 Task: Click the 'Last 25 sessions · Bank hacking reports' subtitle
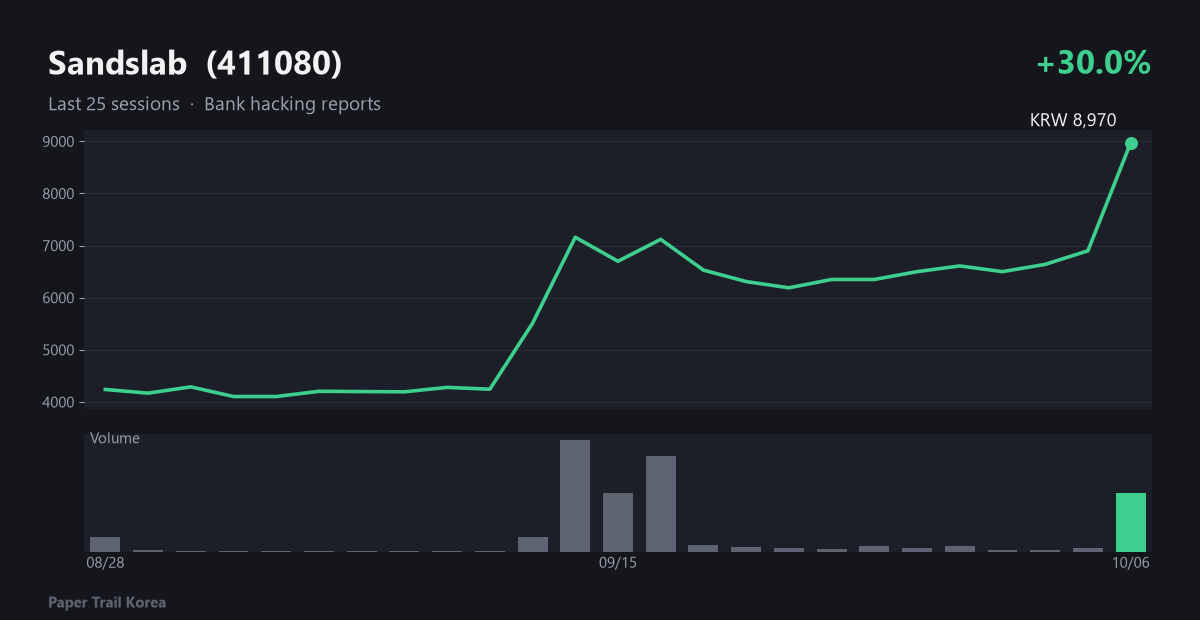point(214,104)
